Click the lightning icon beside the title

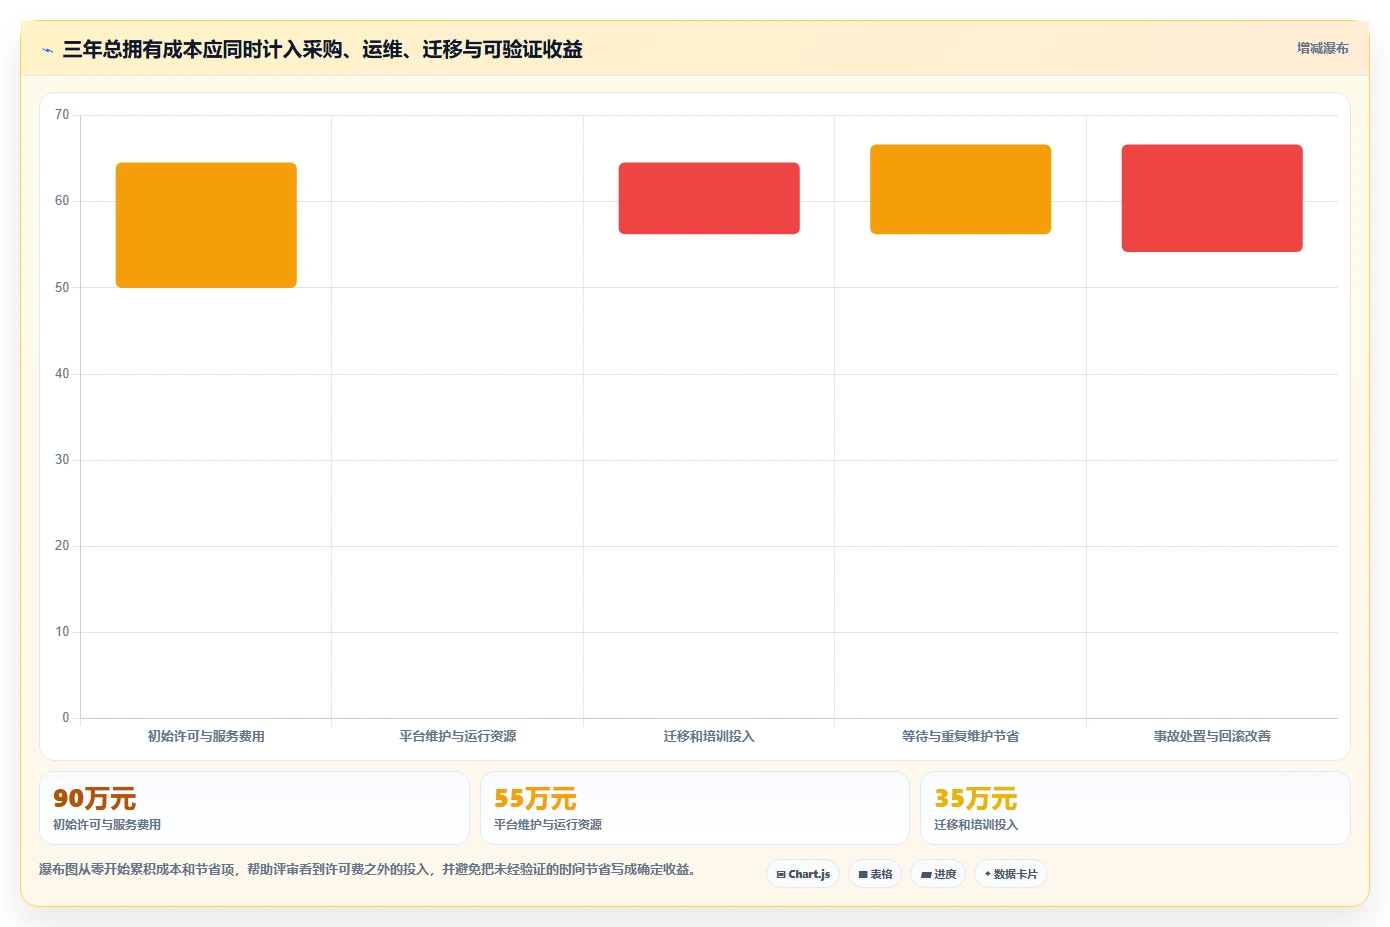[x=47, y=50]
